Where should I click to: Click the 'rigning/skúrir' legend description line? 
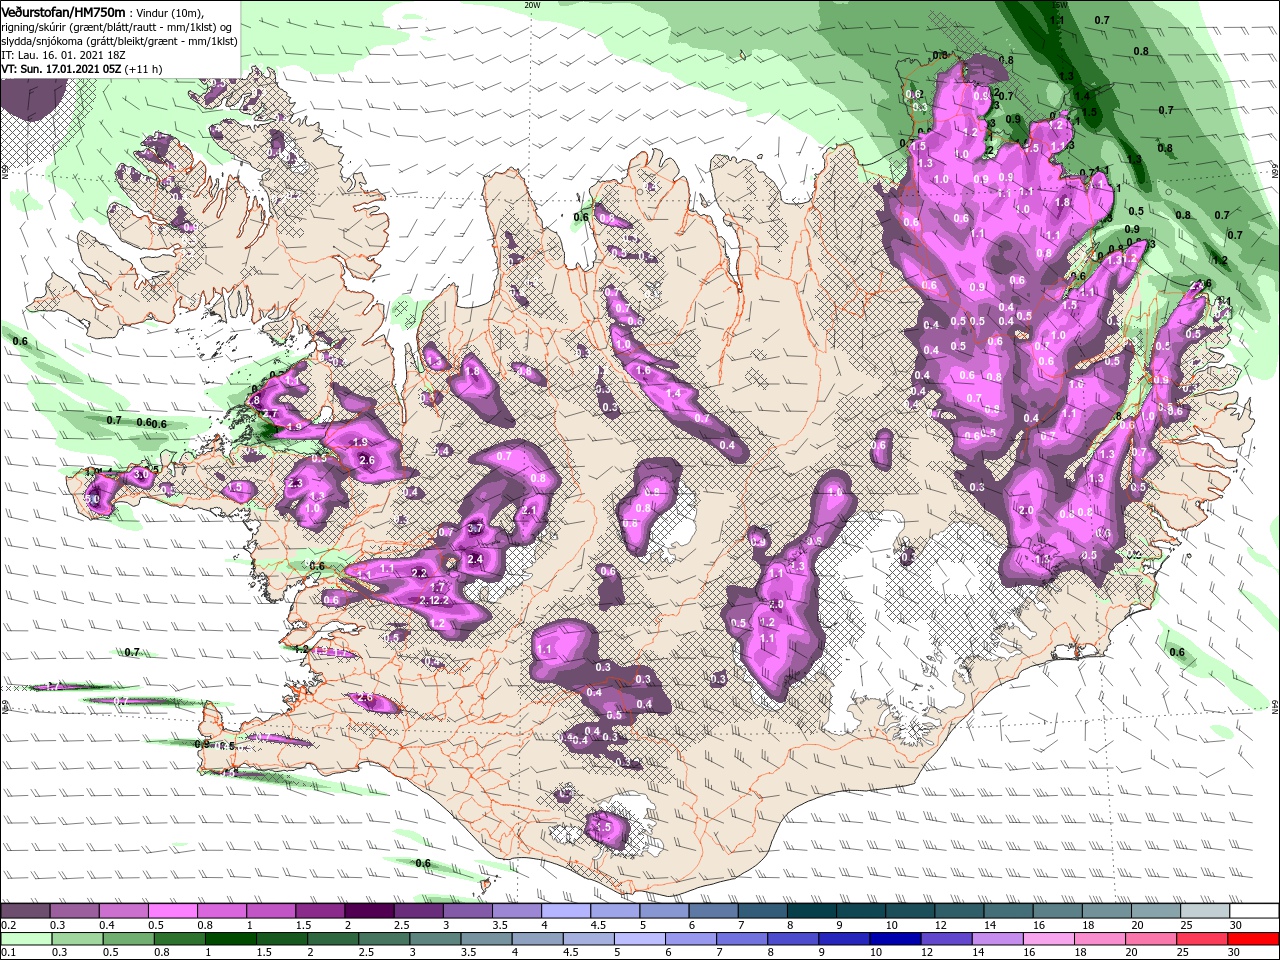tap(118, 27)
